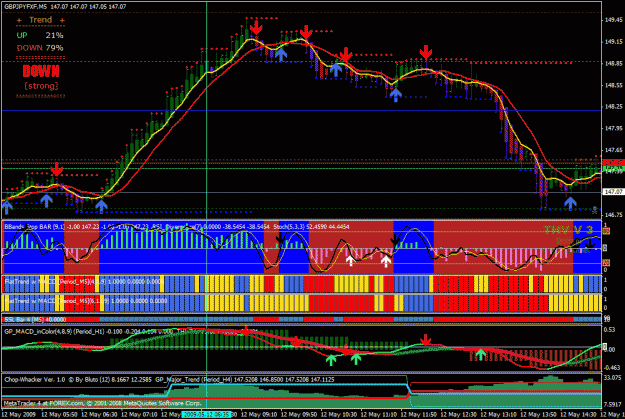
Task: Click the '12 May 11:10' time label
Action: pyautogui.click(x=379, y=415)
